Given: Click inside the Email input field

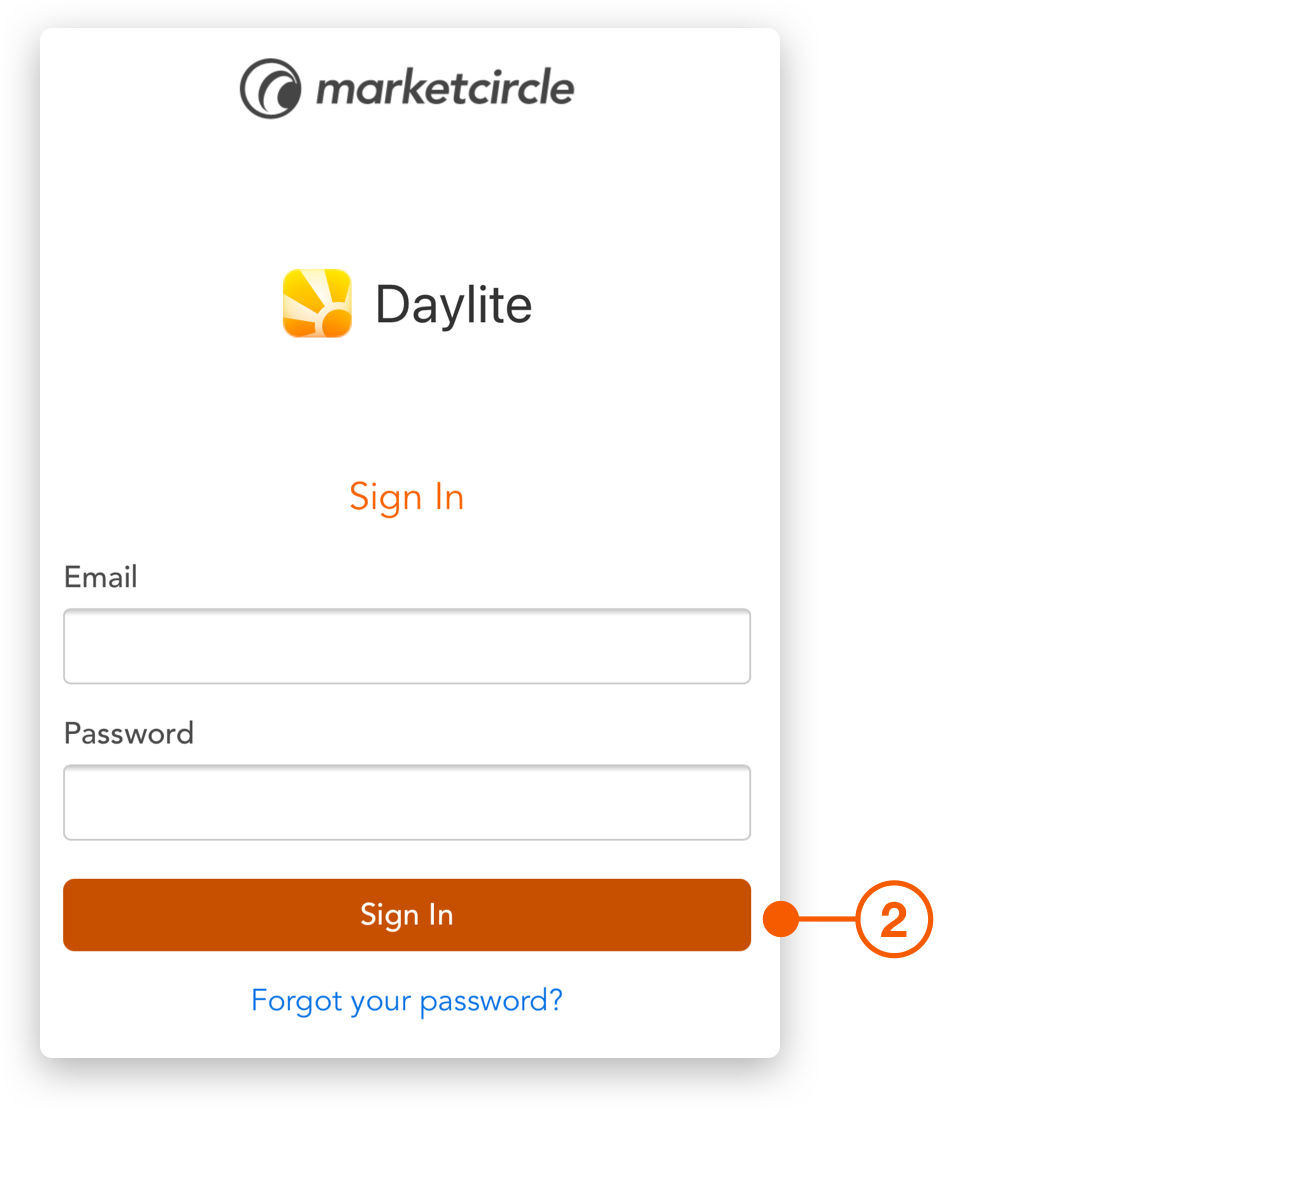Looking at the screenshot, I should pyautogui.click(x=406, y=646).
